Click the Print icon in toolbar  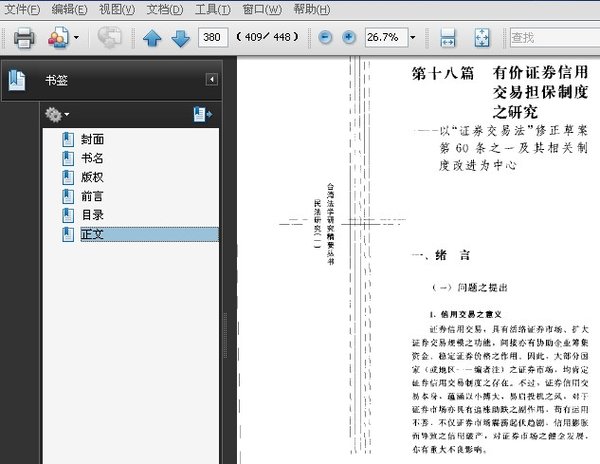(25, 38)
